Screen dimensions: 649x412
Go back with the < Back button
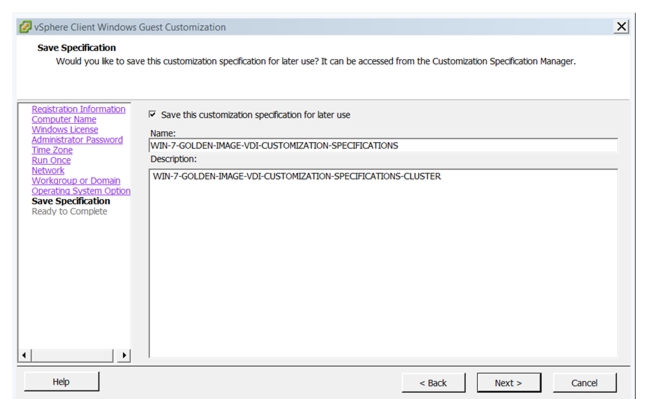pos(433,383)
